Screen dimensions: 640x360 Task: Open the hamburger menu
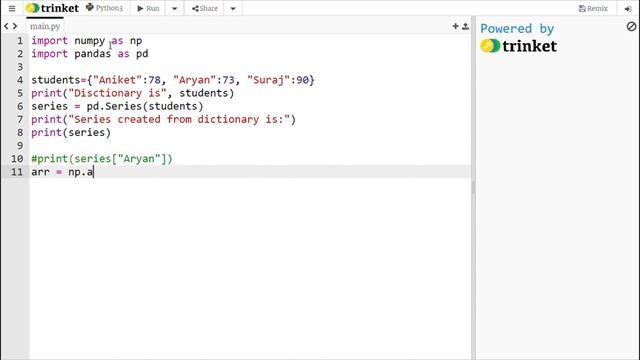12,8
